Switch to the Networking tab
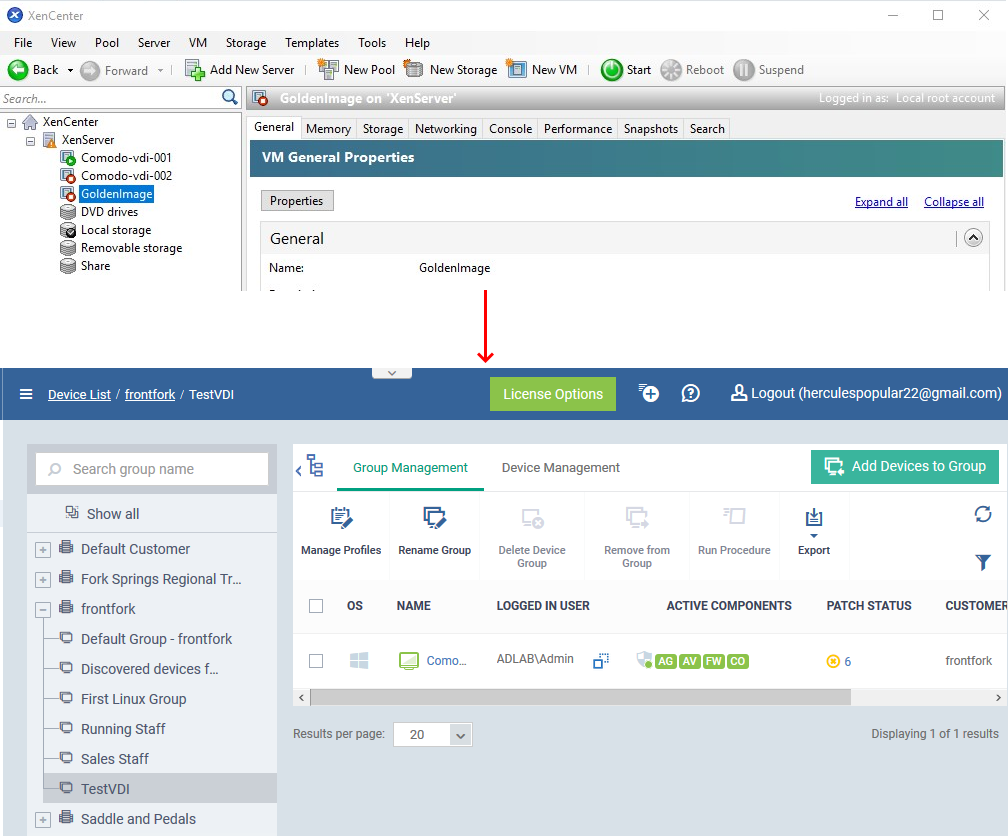The image size is (1008, 837). pyautogui.click(x=446, y=129)
